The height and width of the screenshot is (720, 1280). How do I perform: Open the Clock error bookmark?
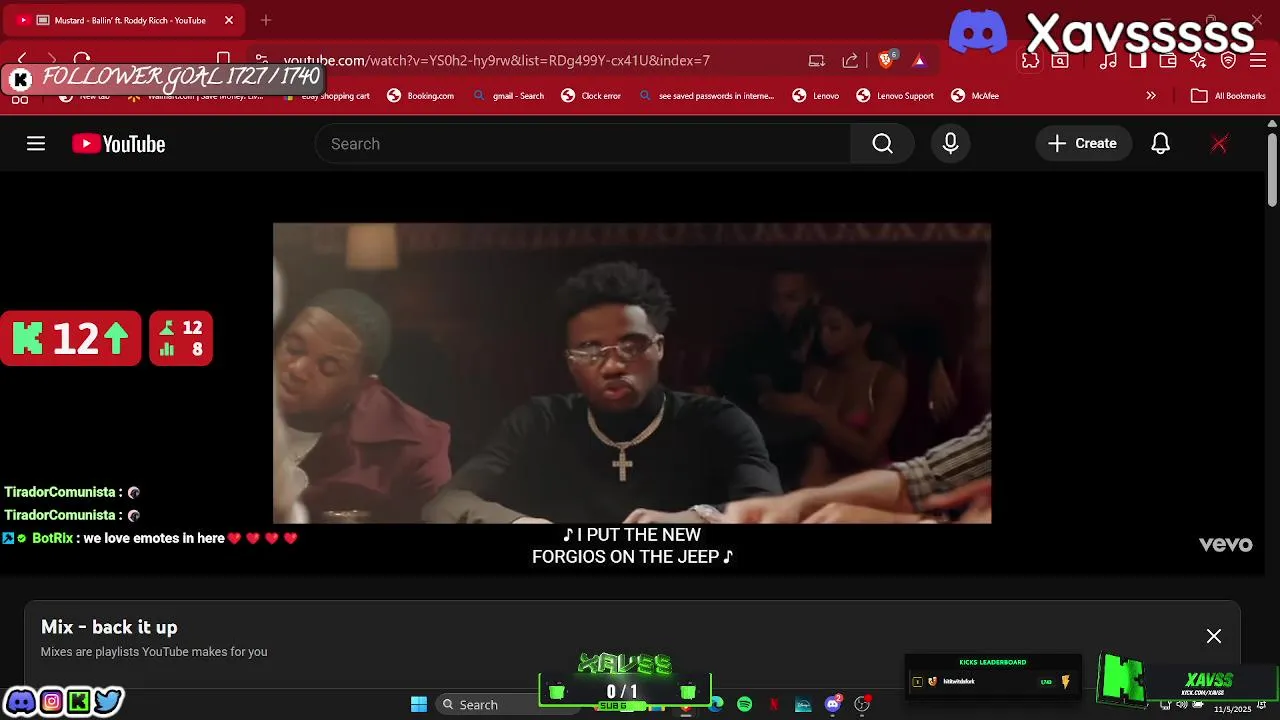[x=591, y=96]
